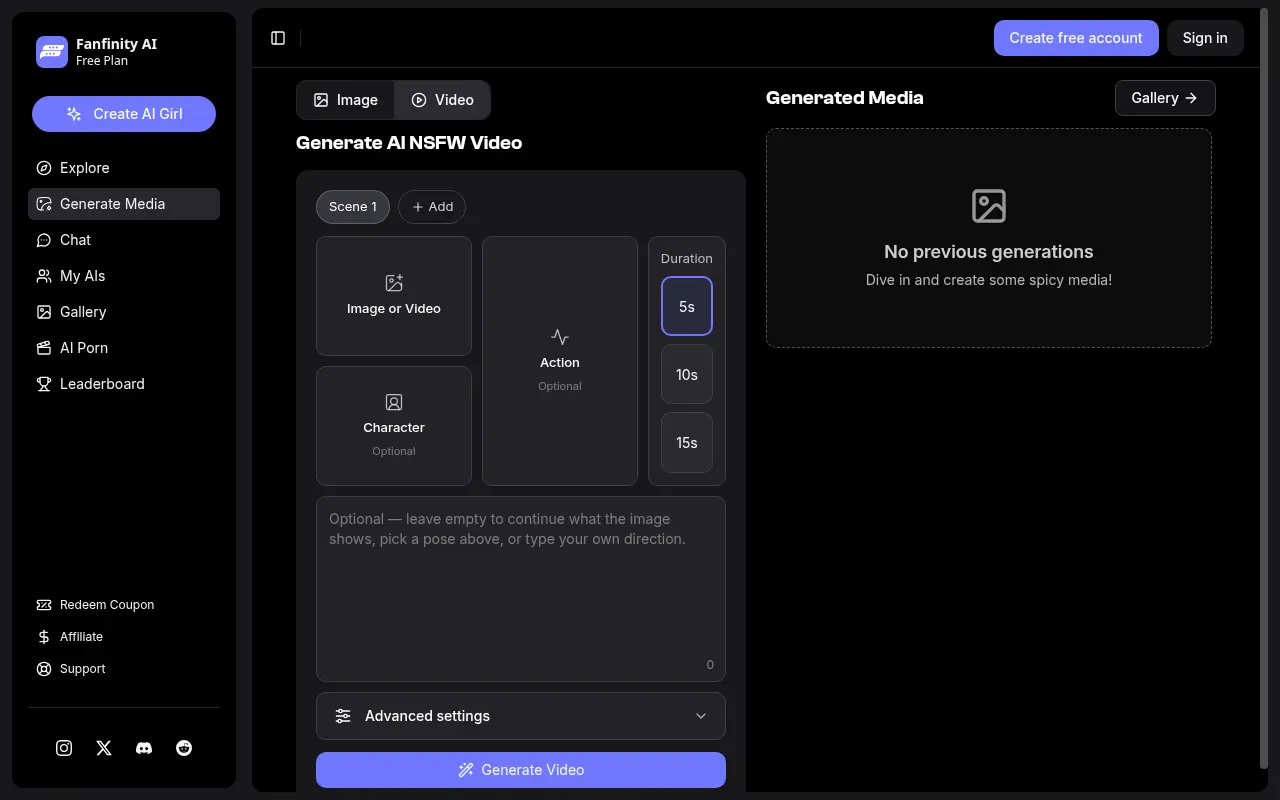
Task: Open the Character selection card
Action: point(394,426)
